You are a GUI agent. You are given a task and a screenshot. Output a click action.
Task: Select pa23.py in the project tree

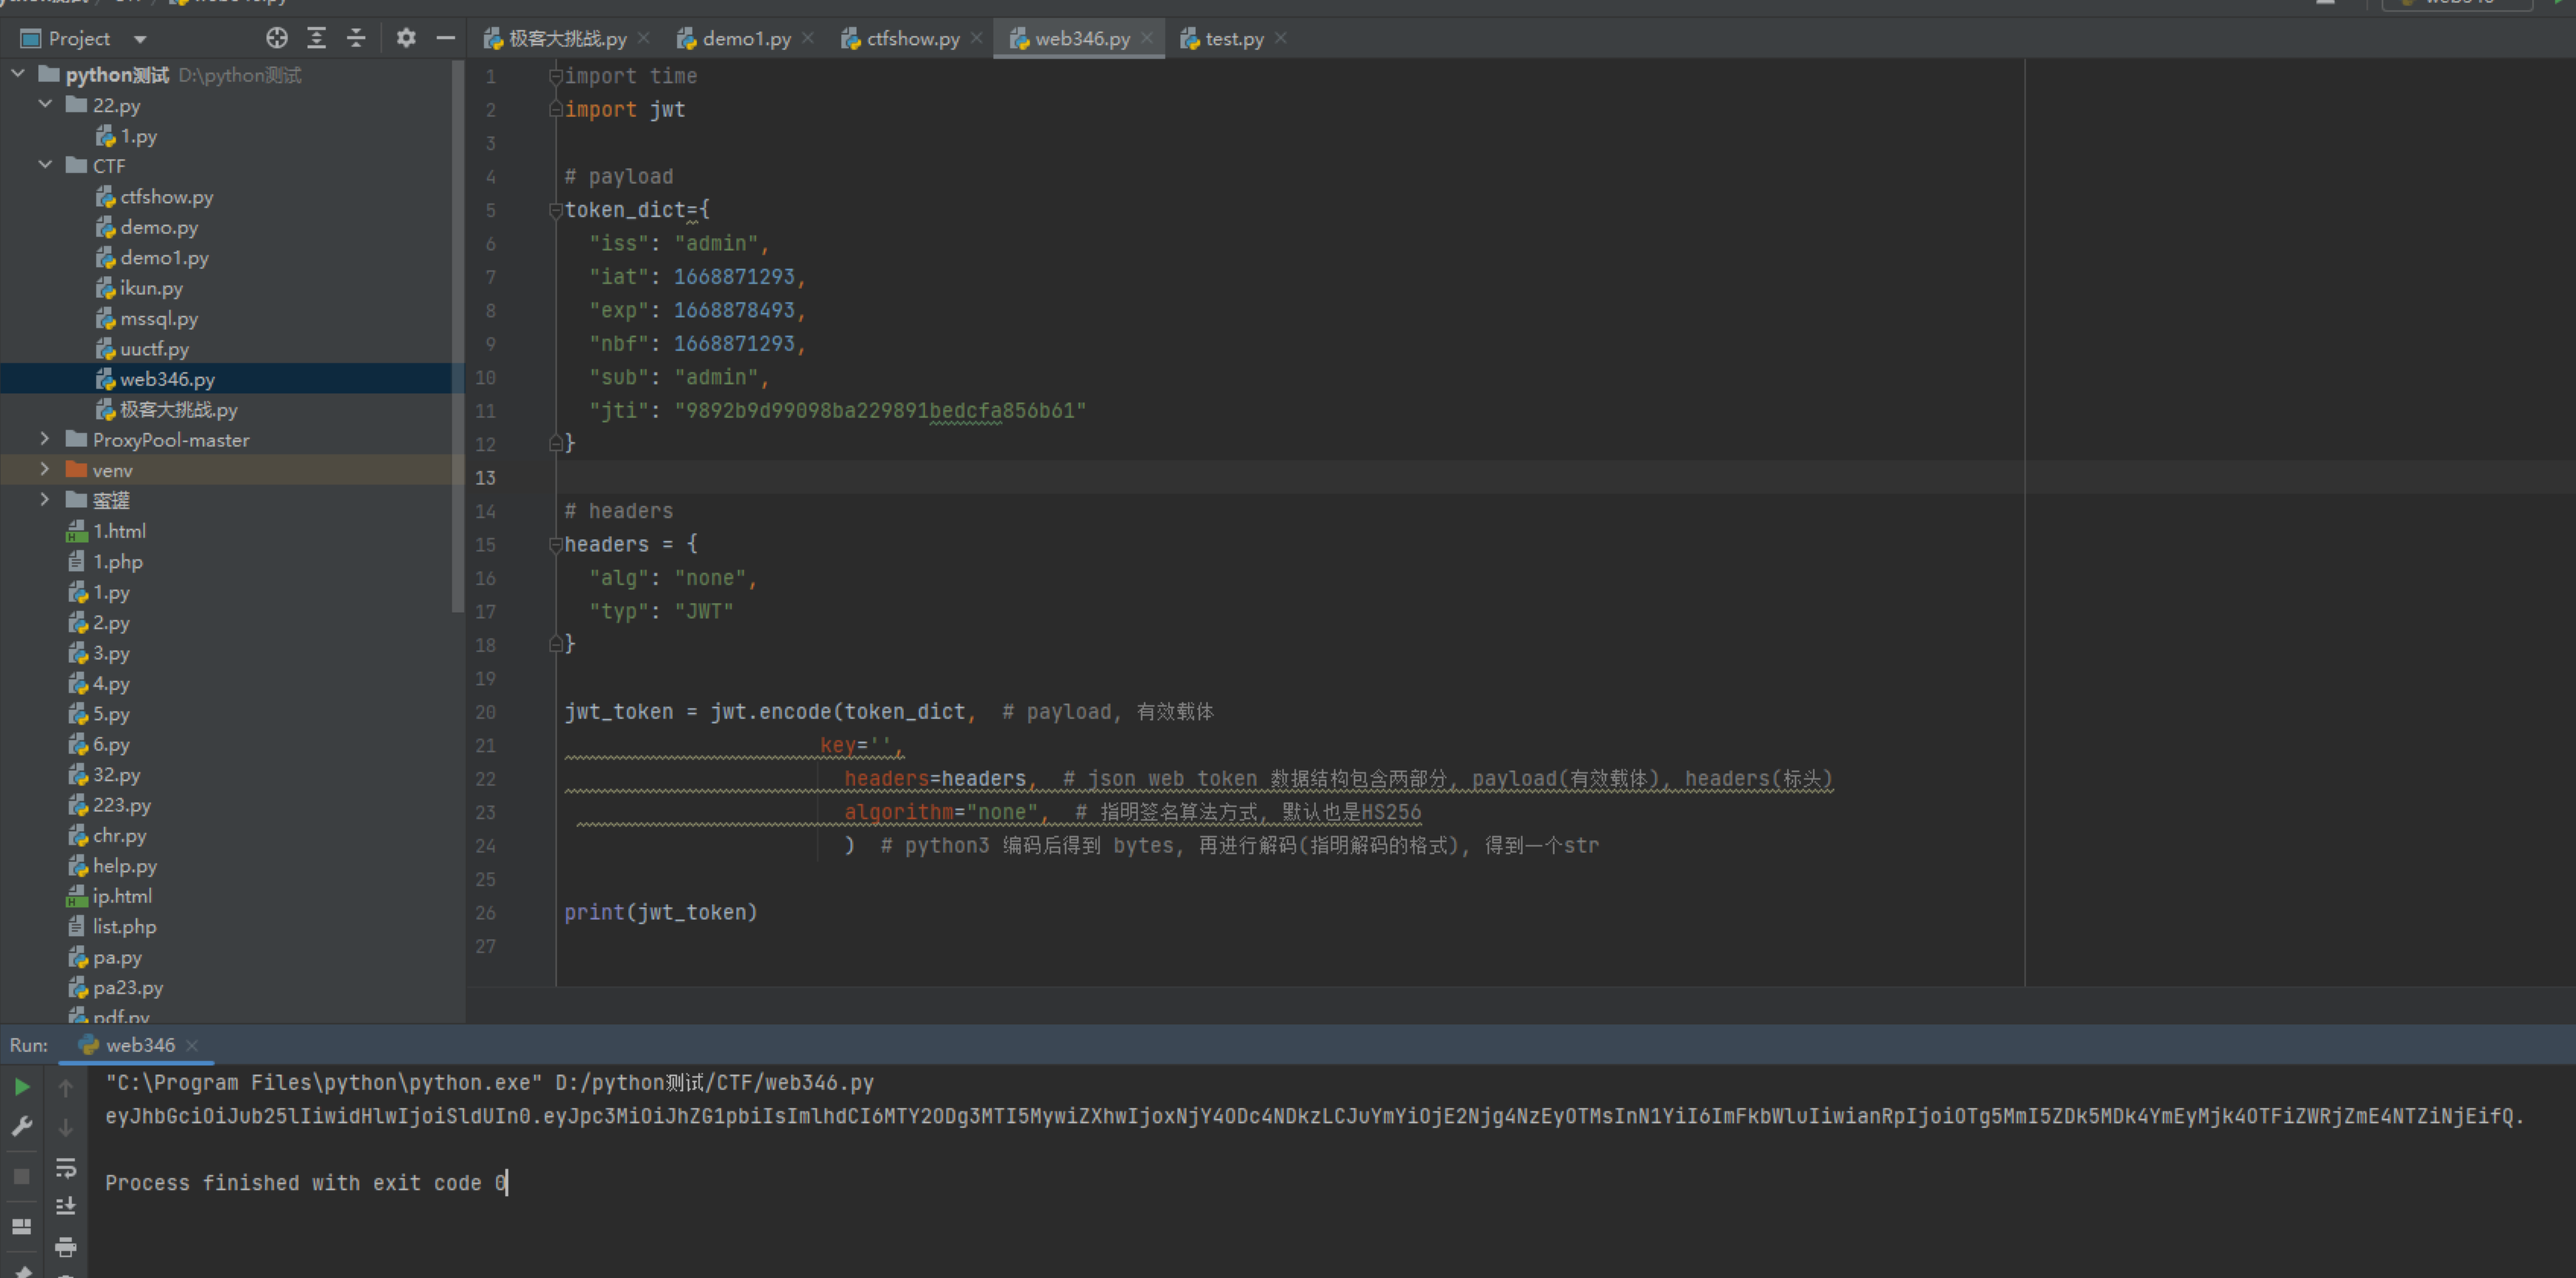click(116, 987)
